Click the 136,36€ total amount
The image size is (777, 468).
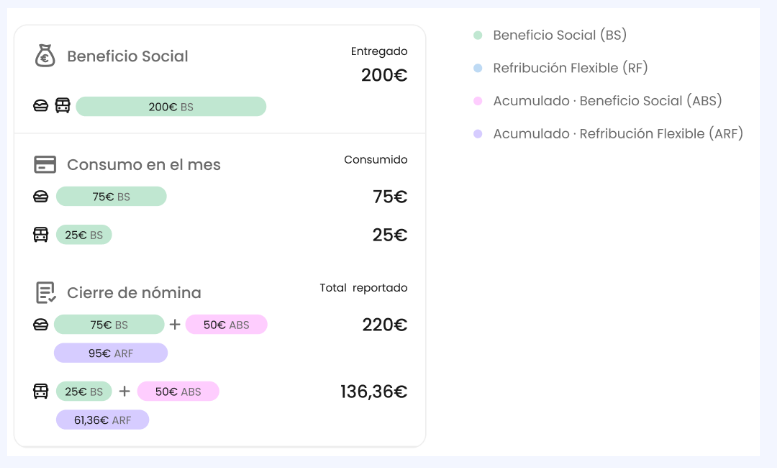pos(374,391)
